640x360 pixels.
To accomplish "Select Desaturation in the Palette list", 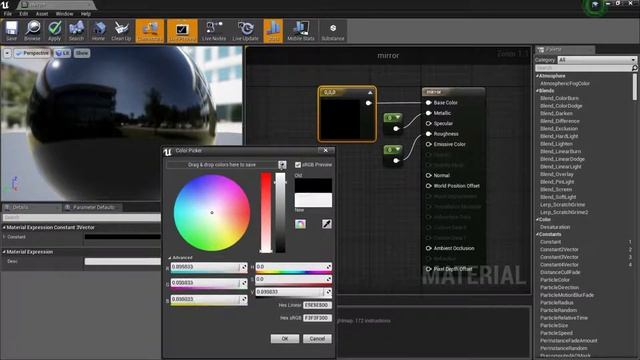I will pyautogui.click(x=555, y=227).
